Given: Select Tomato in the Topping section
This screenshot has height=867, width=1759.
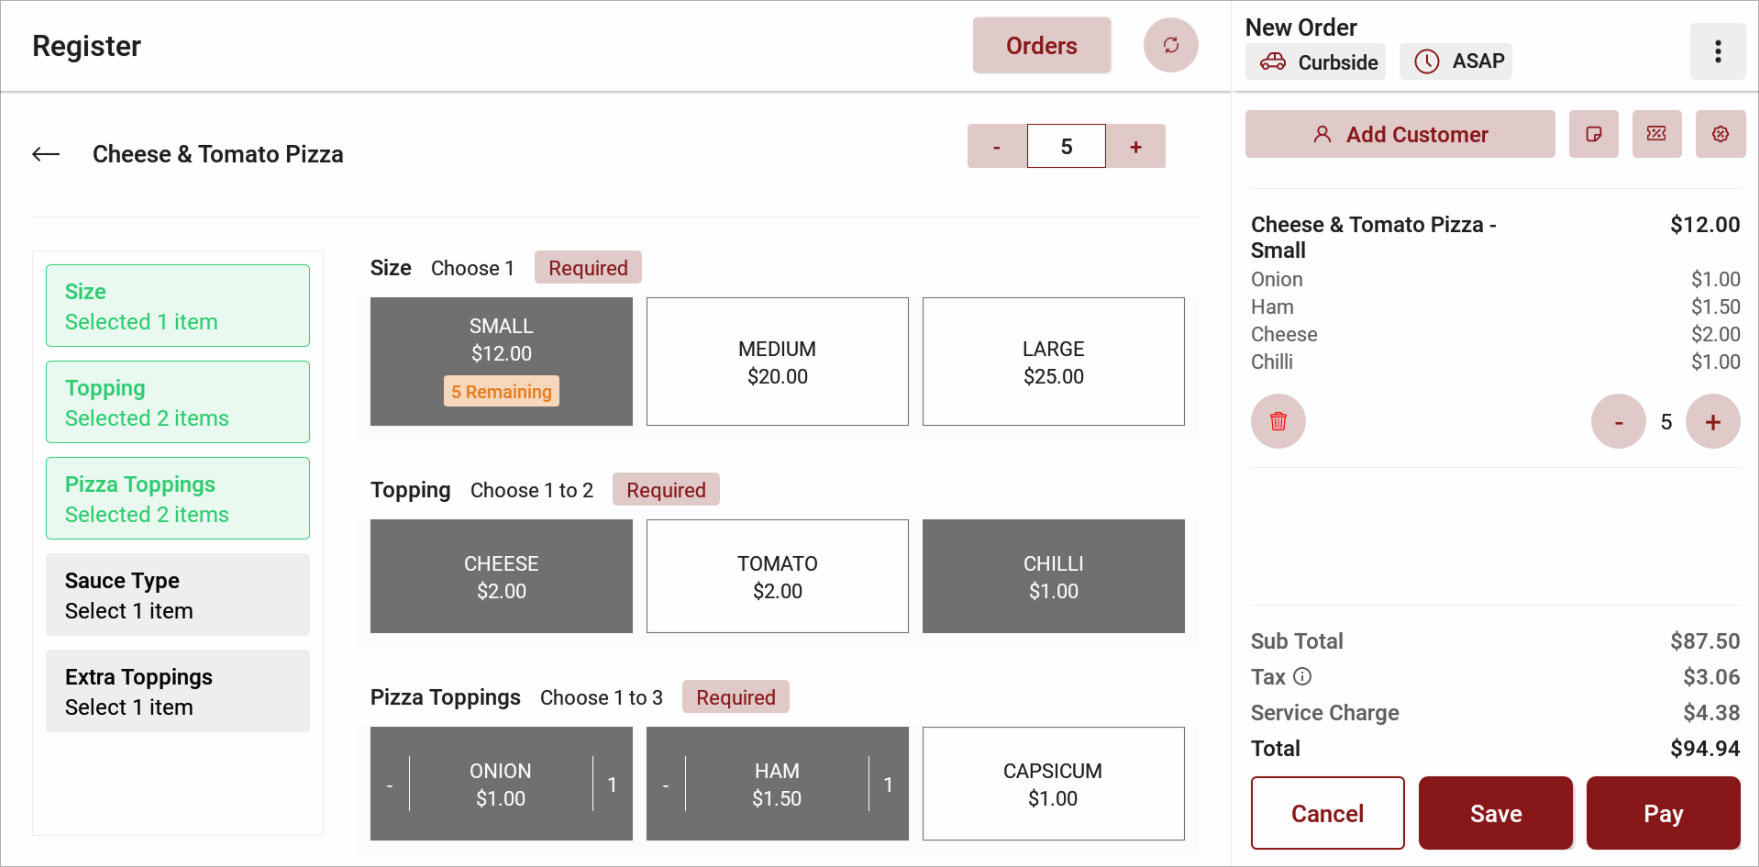Looking at the screenshot, I should 777,577.
